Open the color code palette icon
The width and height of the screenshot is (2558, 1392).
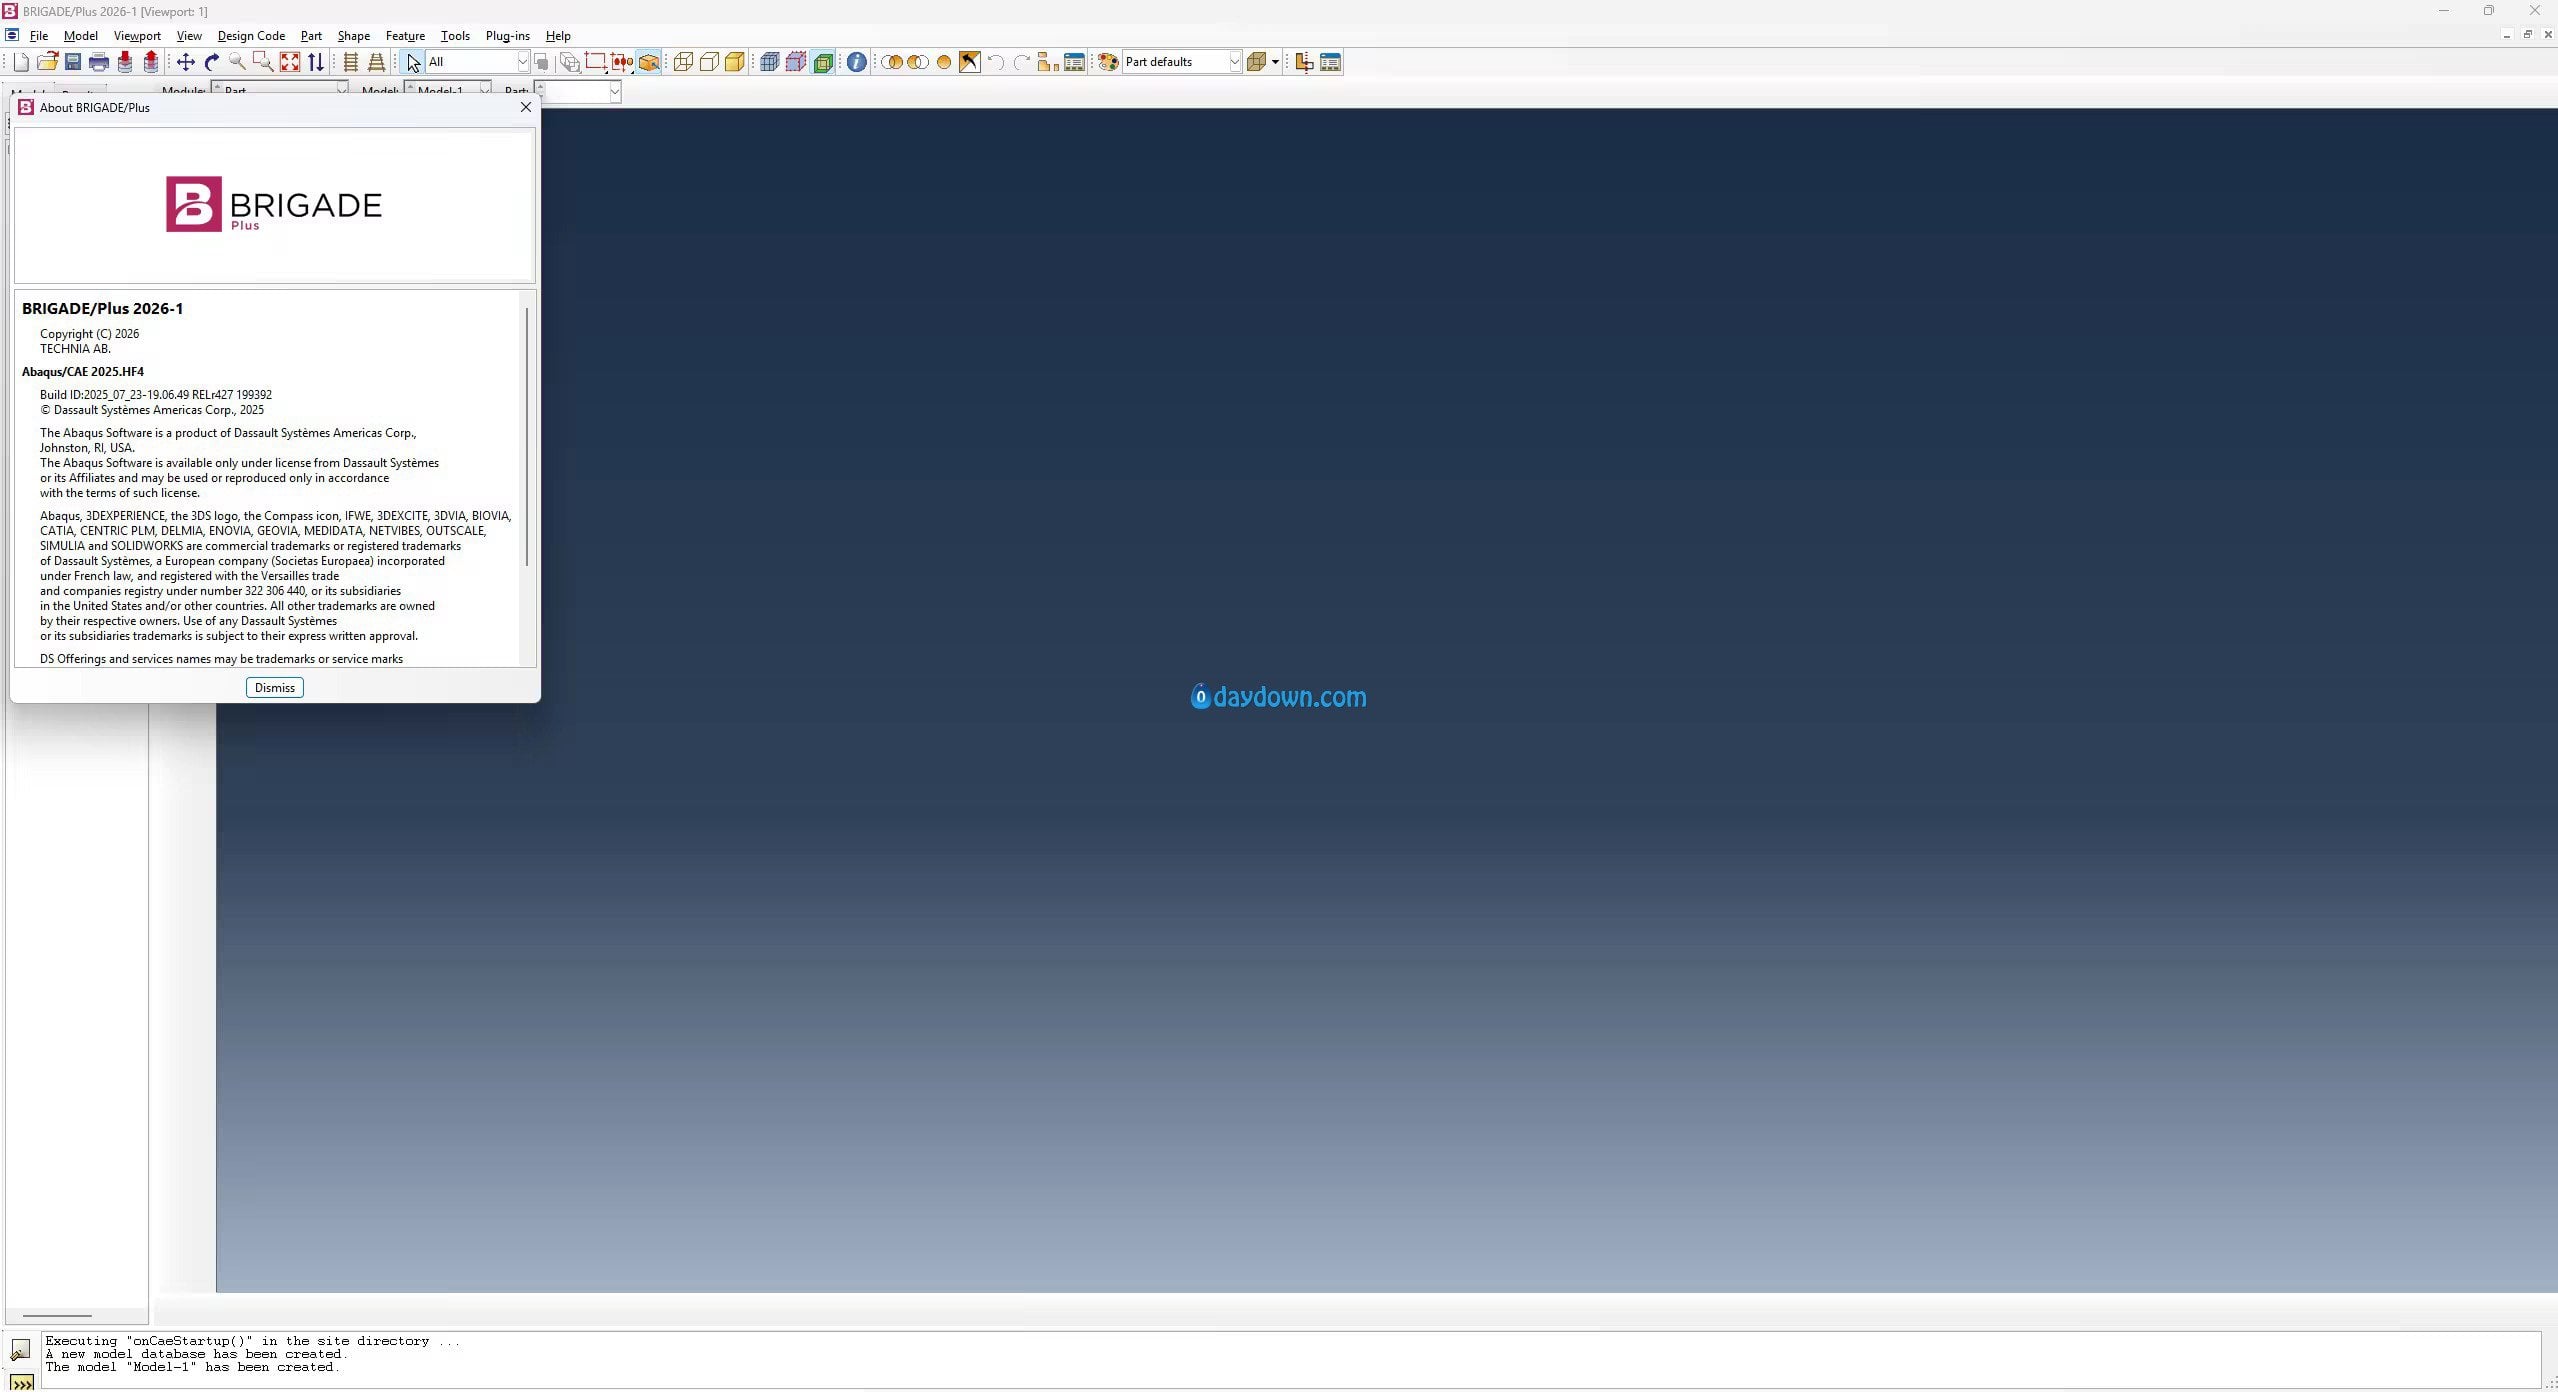[x=1107, y=62]
